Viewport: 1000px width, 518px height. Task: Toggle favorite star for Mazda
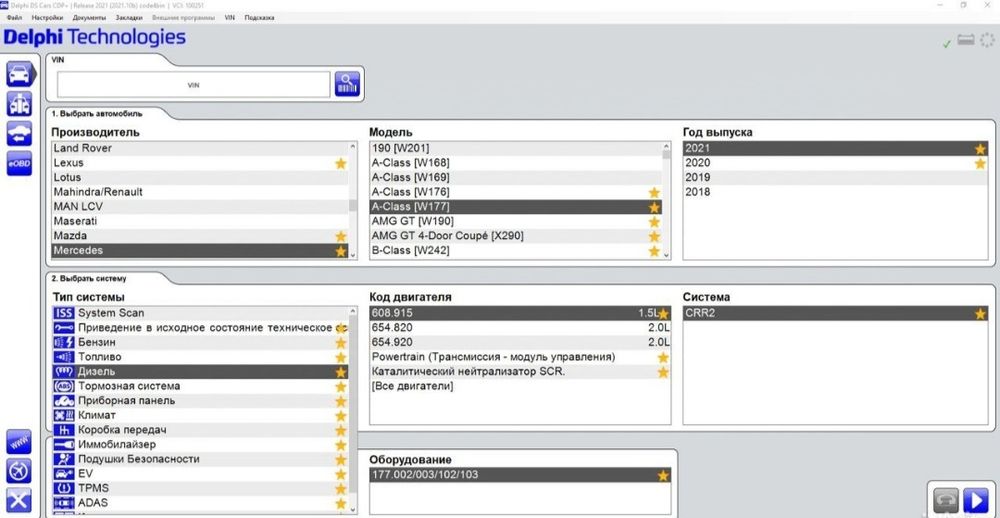click(341, 237)
